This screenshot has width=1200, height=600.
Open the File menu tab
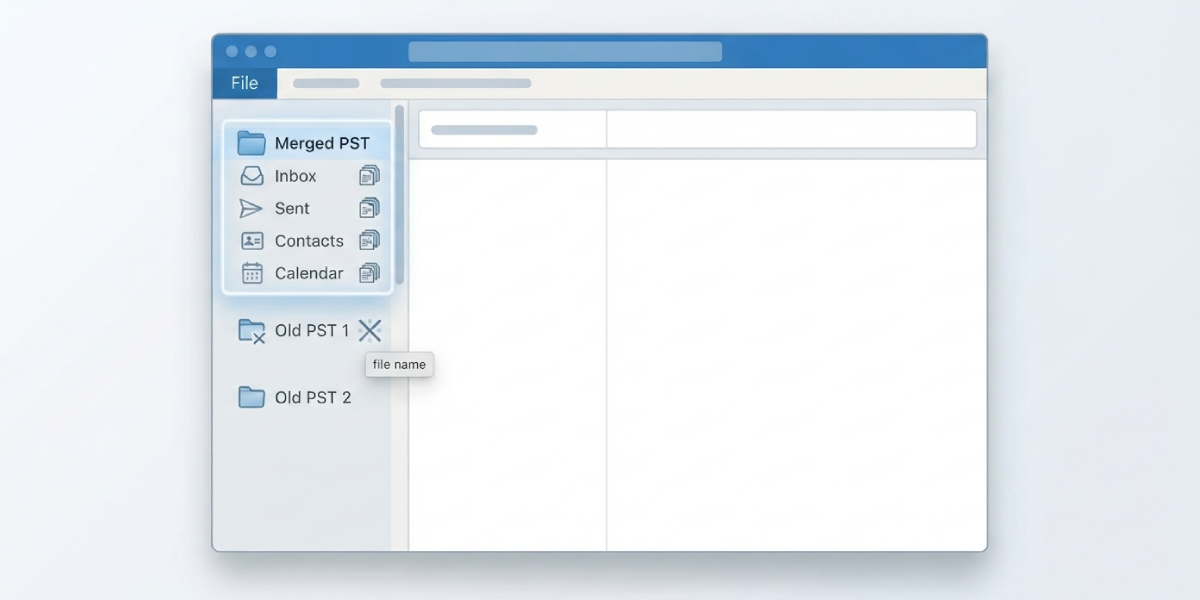pos(244,83)
